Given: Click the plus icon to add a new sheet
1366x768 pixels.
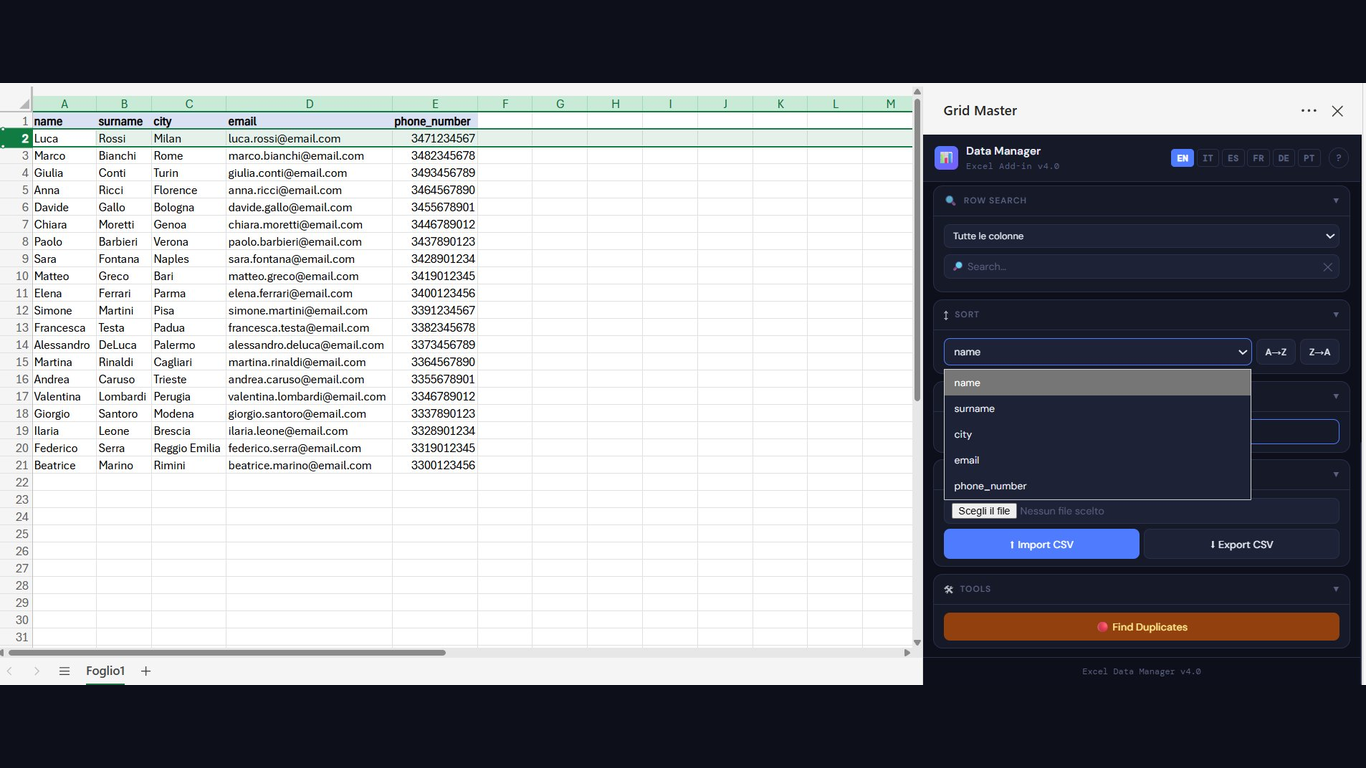Looking at the screenshot, I should click(145, 670).
